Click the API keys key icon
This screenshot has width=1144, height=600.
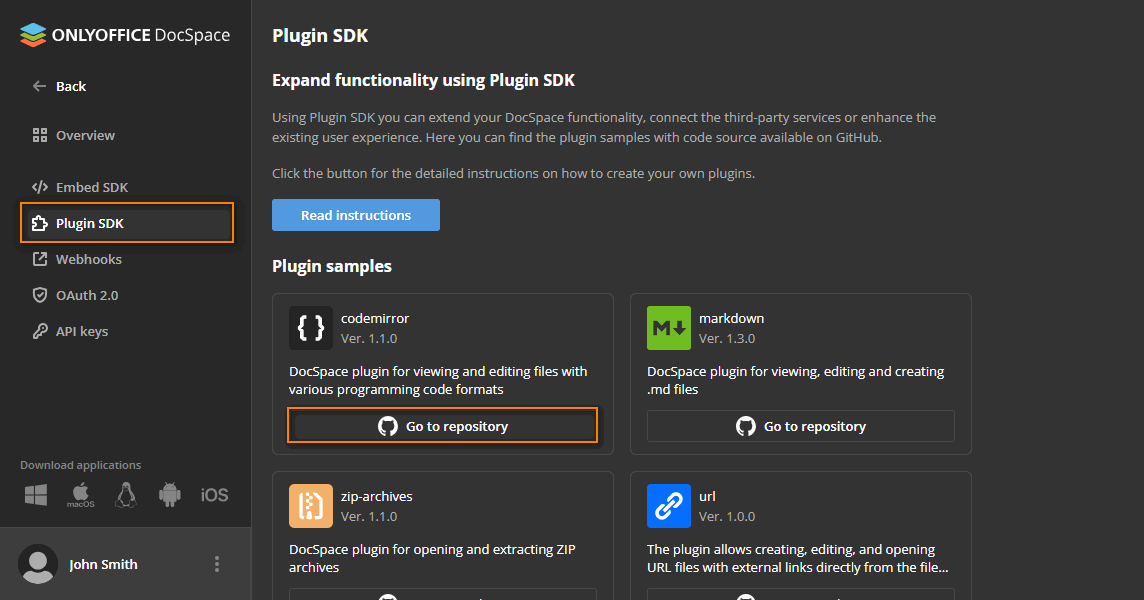[x=40, y=331]
